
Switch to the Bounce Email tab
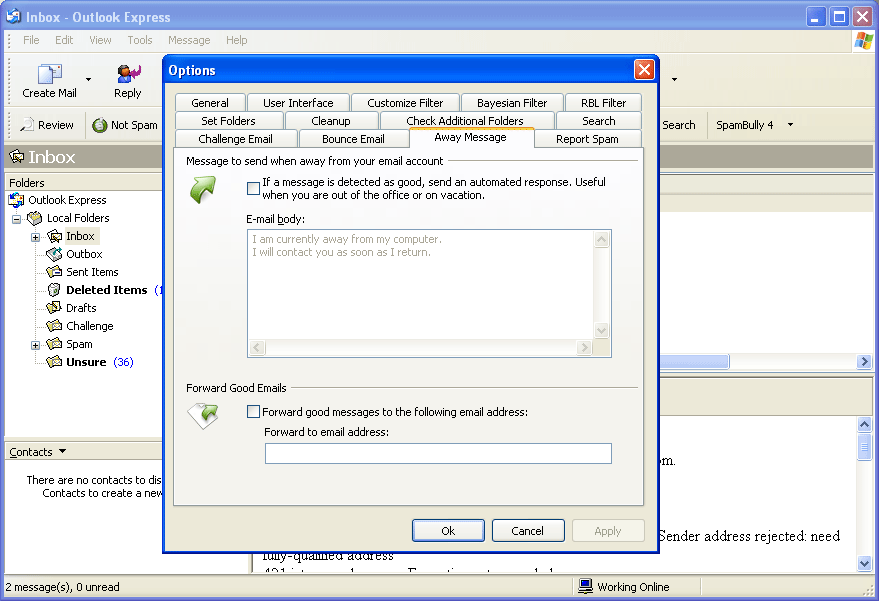click(x=353, y=138)
